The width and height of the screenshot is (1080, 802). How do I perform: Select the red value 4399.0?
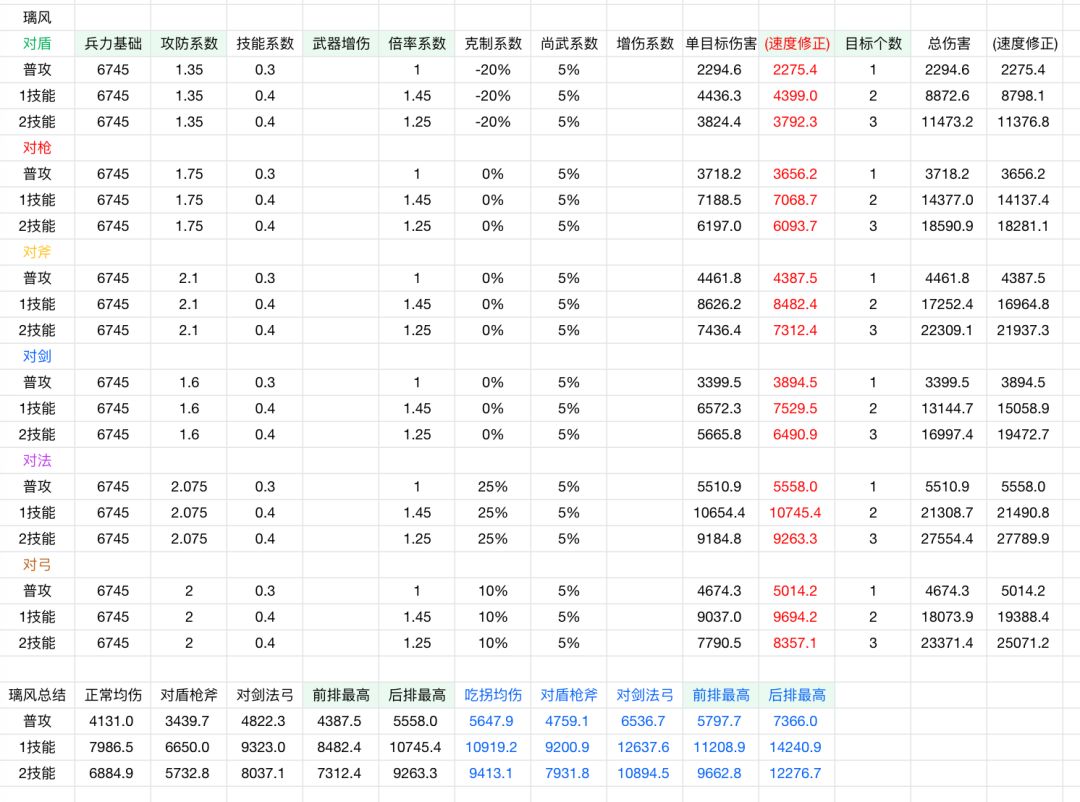(x=795, y=96)
